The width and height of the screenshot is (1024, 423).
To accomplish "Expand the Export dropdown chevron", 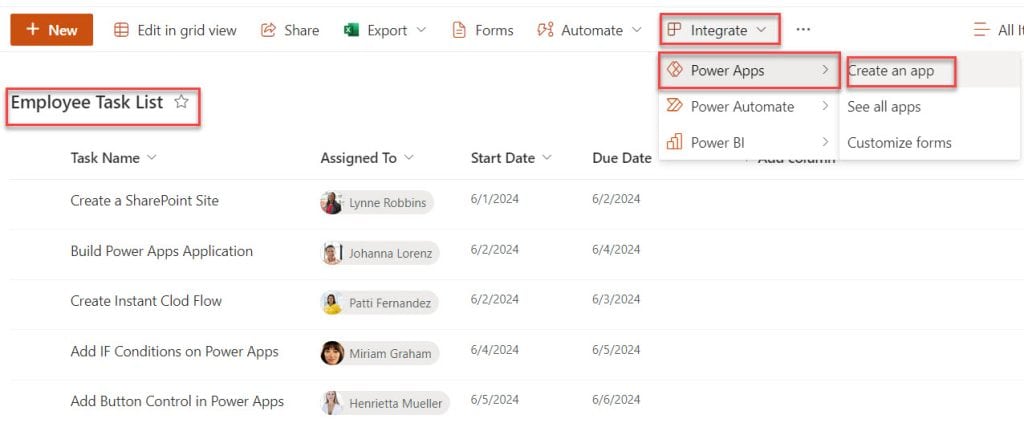I will pyautogui.click(x=421, y=30).
